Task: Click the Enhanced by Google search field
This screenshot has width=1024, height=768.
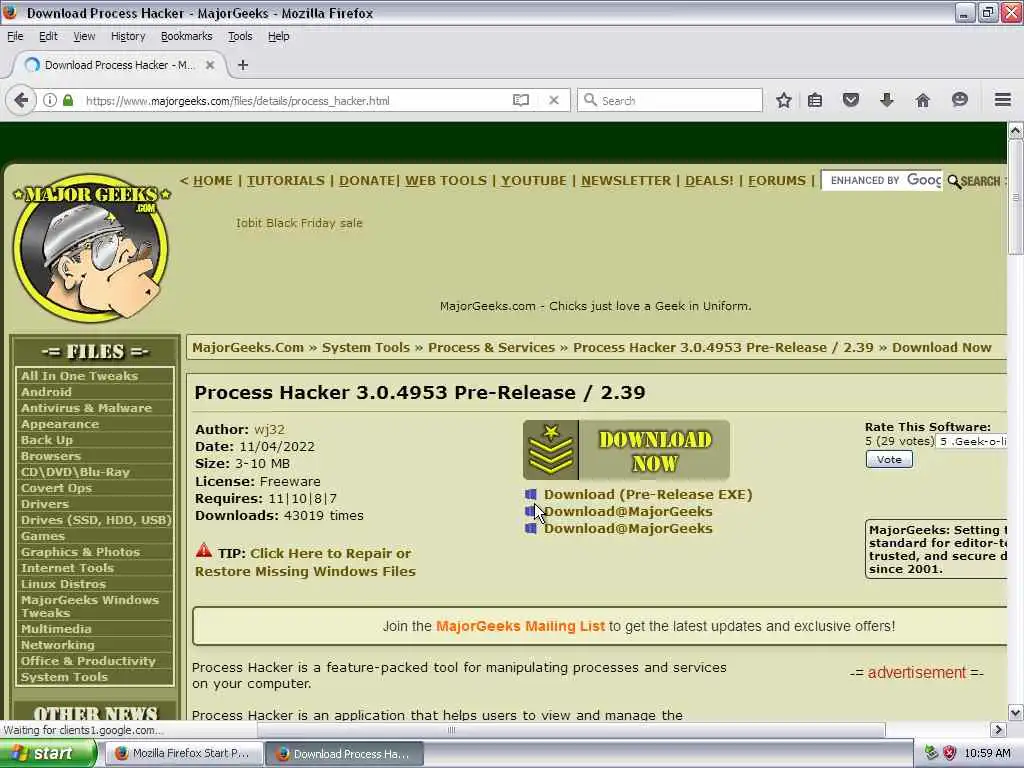Action: pos(884,180)
